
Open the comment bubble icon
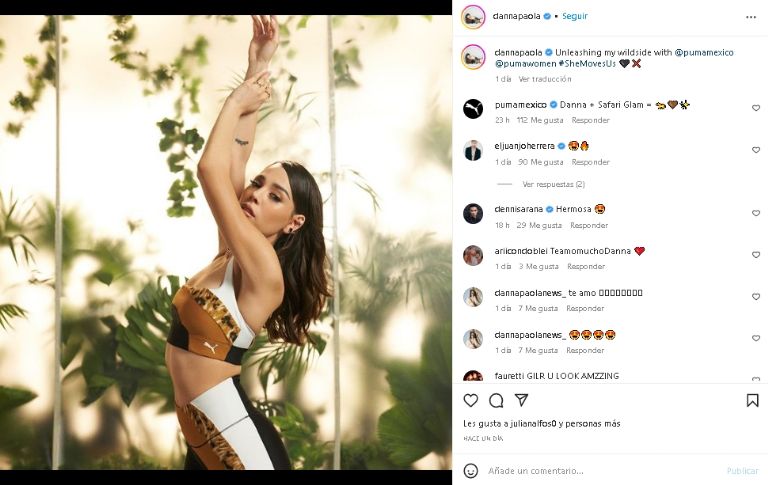coord(496,400)
